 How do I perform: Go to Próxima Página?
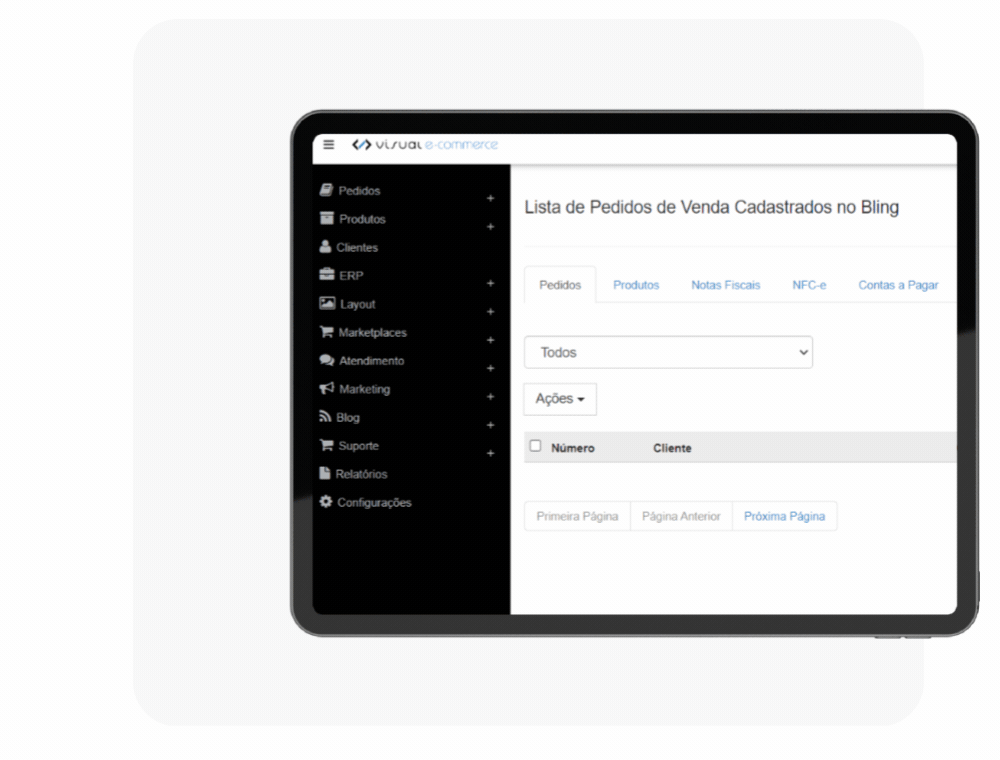tap(784, 516)
